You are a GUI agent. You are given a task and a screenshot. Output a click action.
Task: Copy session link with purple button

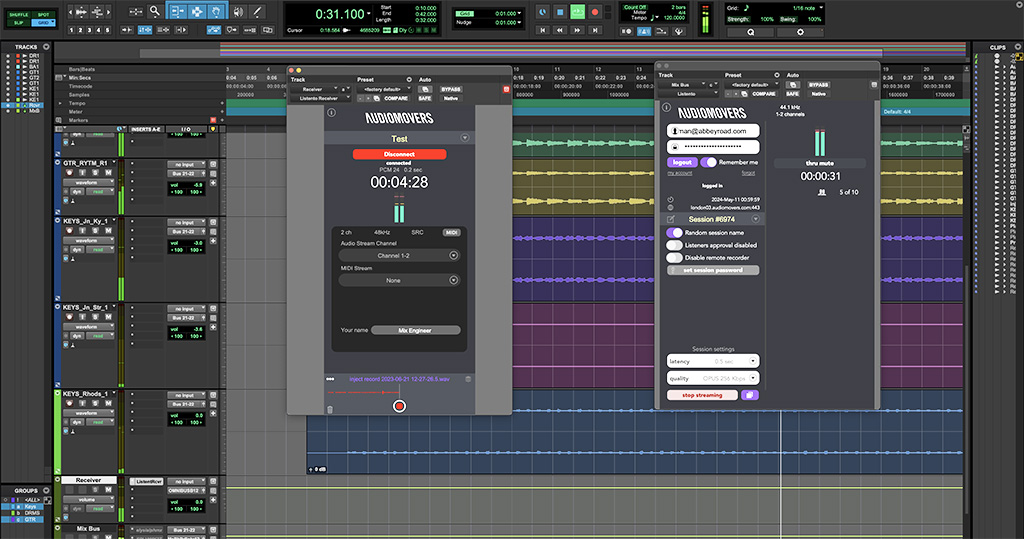750,395
